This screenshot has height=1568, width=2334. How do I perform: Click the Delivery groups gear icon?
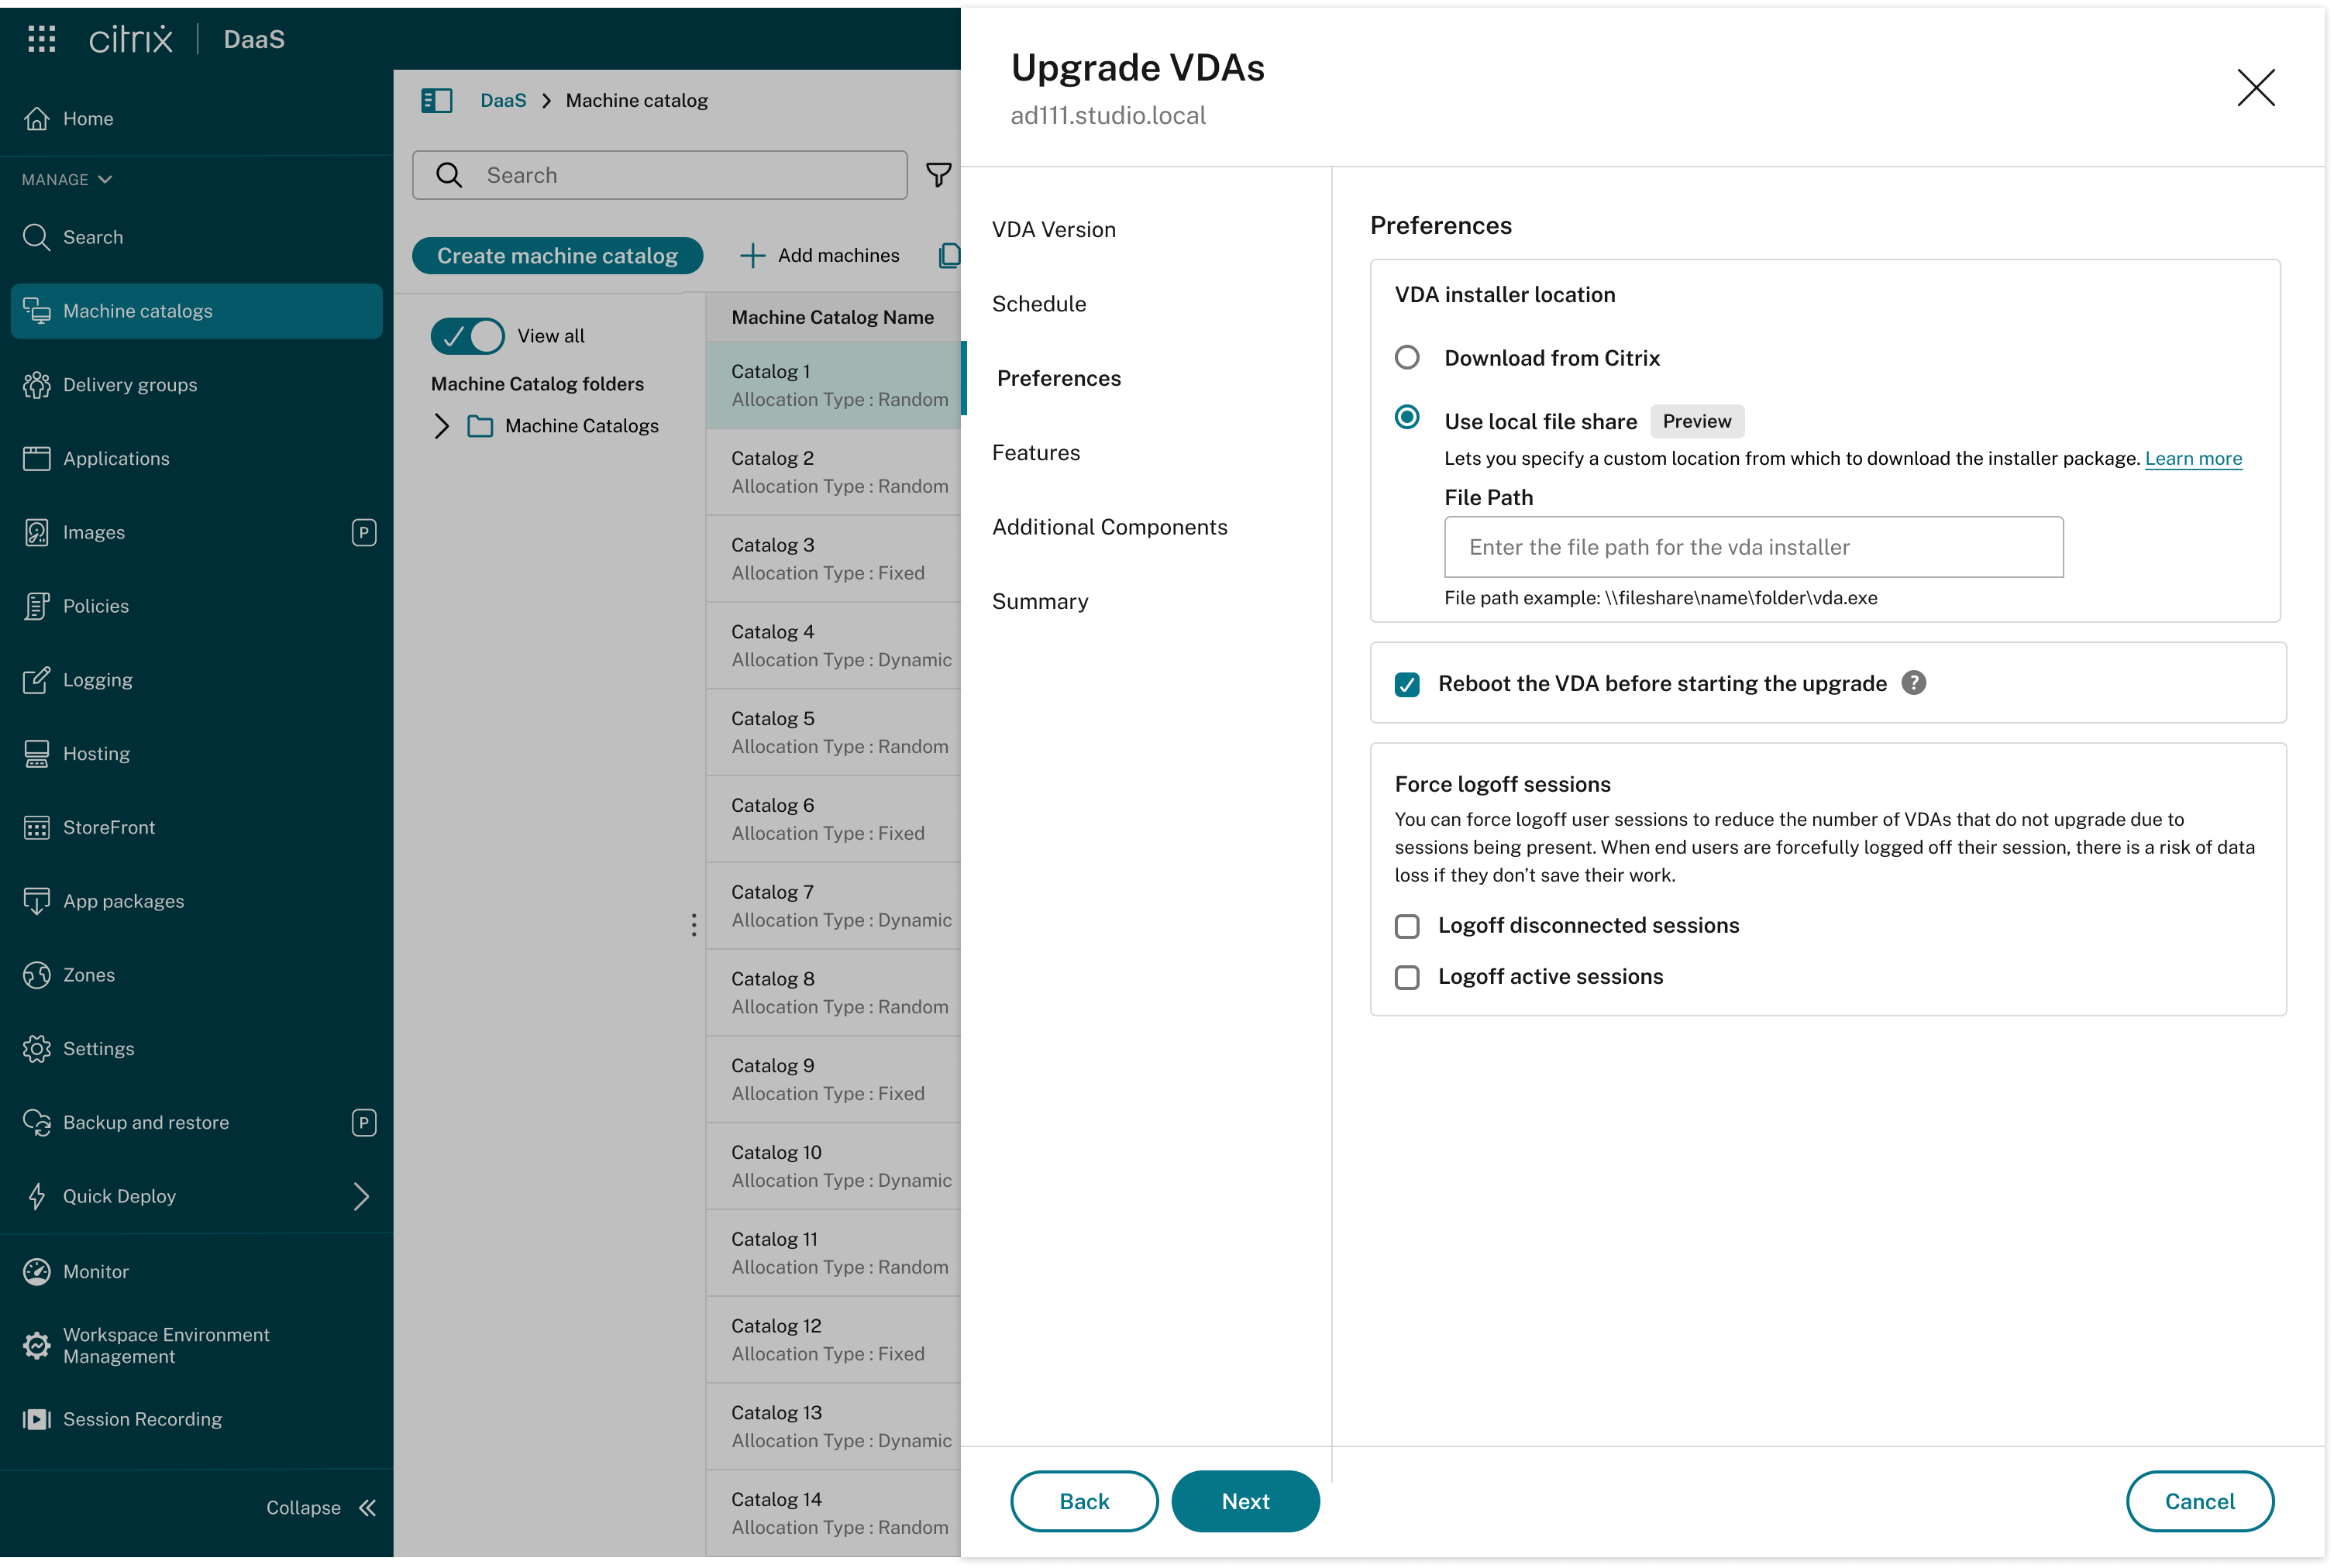pos(37,385)
